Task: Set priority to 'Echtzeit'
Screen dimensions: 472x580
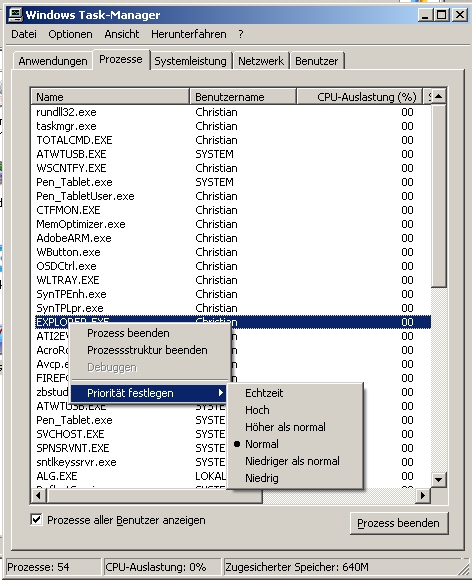Action: tap(264, 393)
